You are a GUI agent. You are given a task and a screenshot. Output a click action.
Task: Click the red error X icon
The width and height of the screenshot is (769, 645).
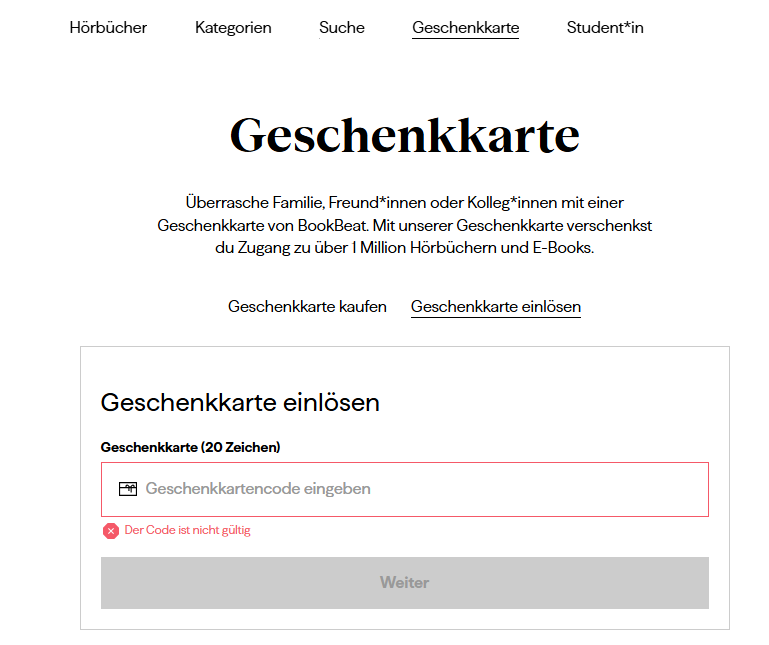[x=111, y=531]
